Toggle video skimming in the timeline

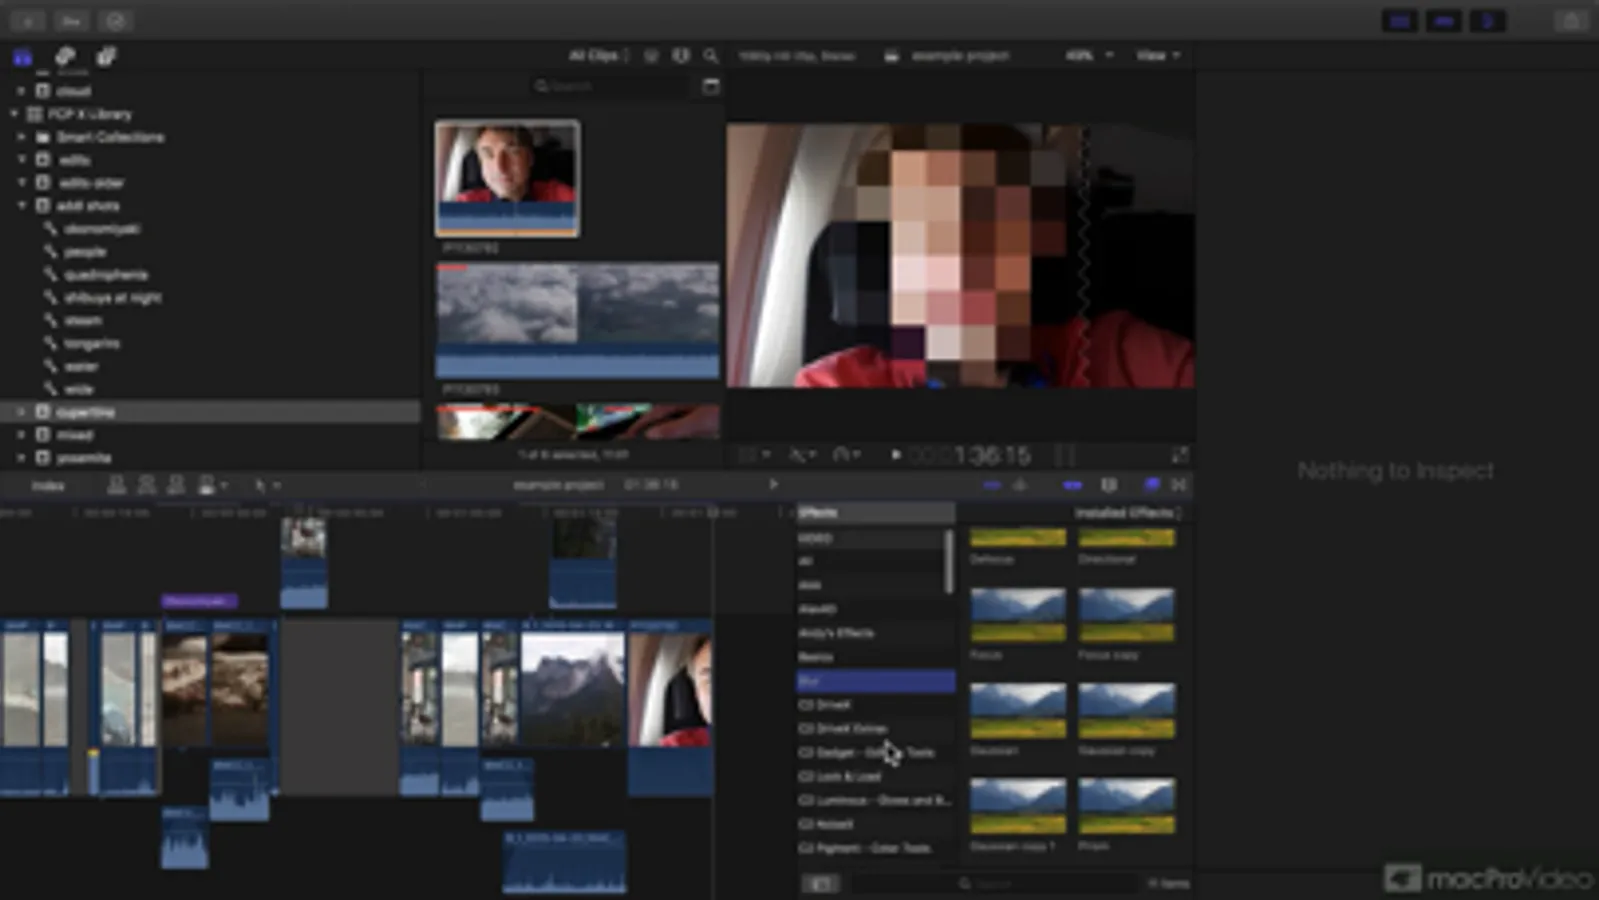[x=992, y=485]
